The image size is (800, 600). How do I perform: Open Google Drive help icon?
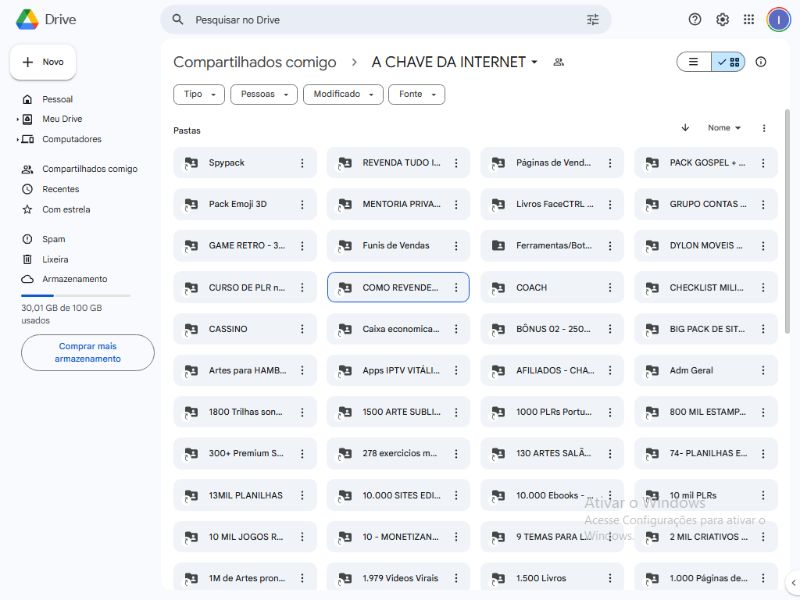(x=695, y=19)
